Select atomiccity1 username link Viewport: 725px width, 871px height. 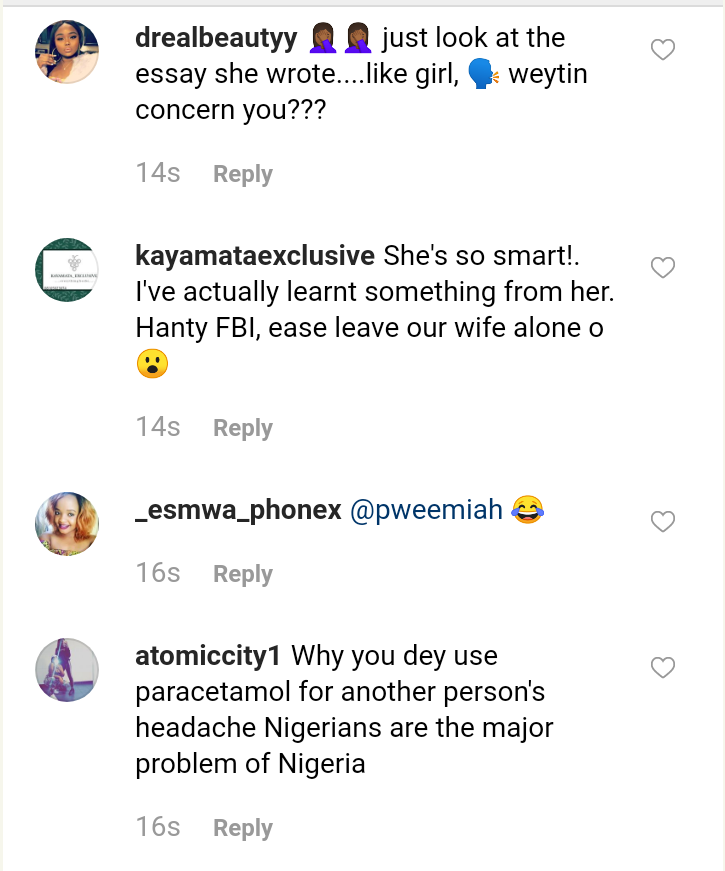[208, 657]
